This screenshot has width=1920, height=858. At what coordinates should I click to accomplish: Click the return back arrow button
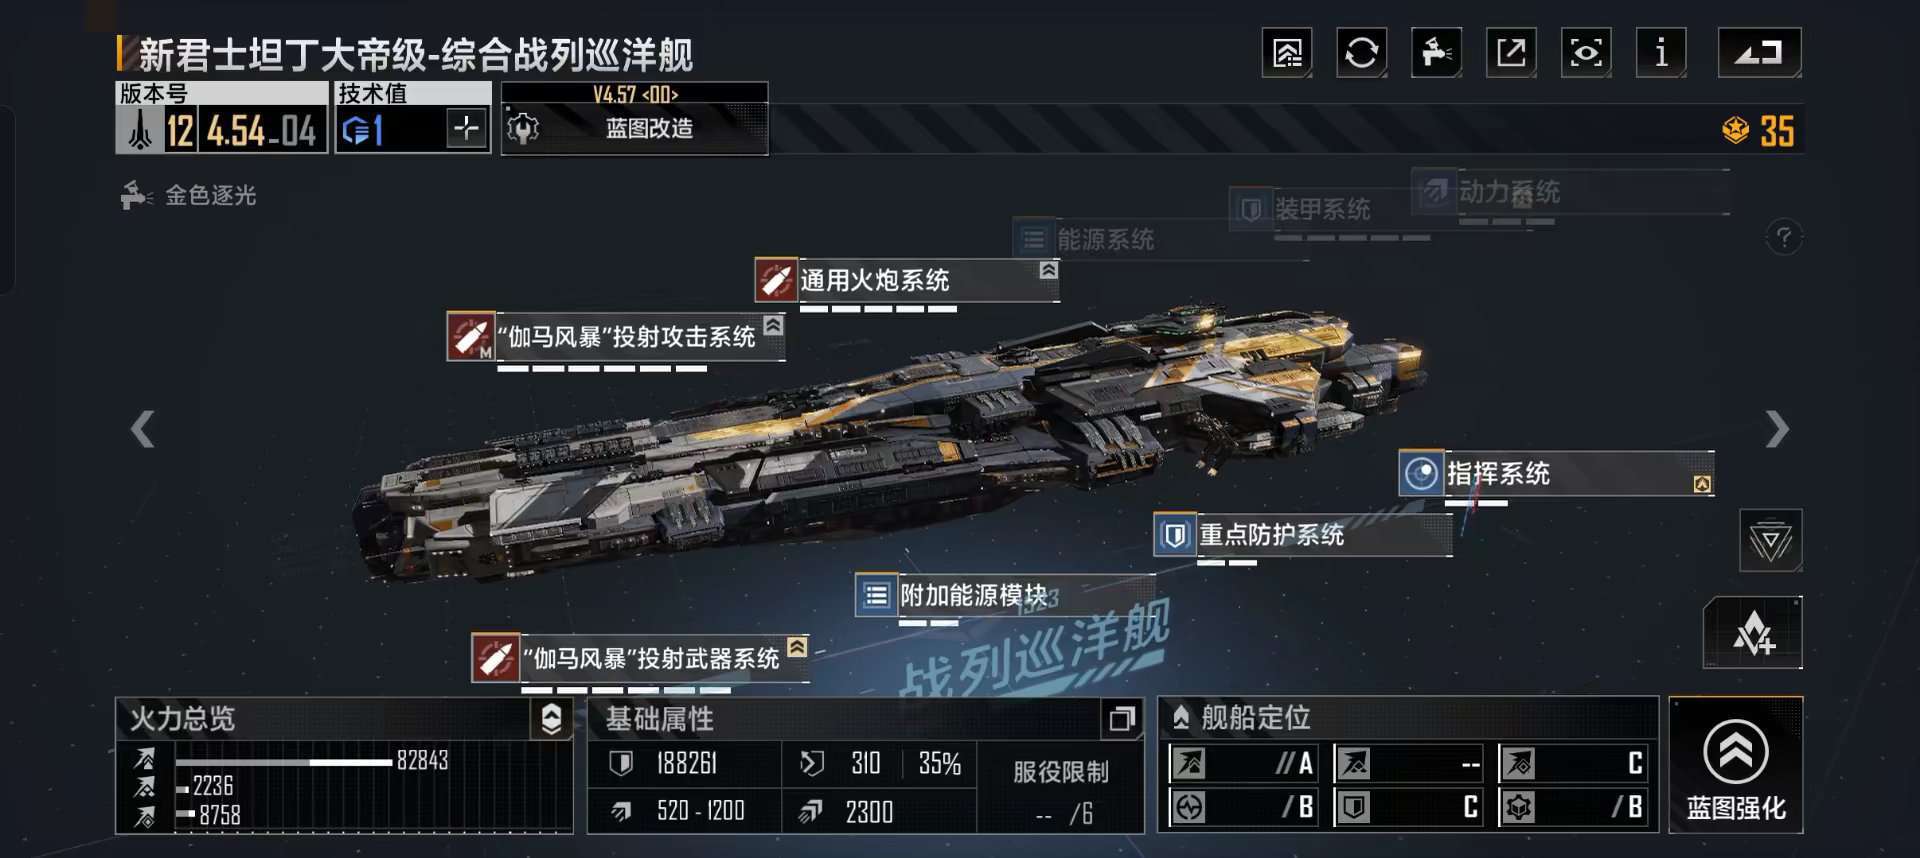(x=1759, y=52)
